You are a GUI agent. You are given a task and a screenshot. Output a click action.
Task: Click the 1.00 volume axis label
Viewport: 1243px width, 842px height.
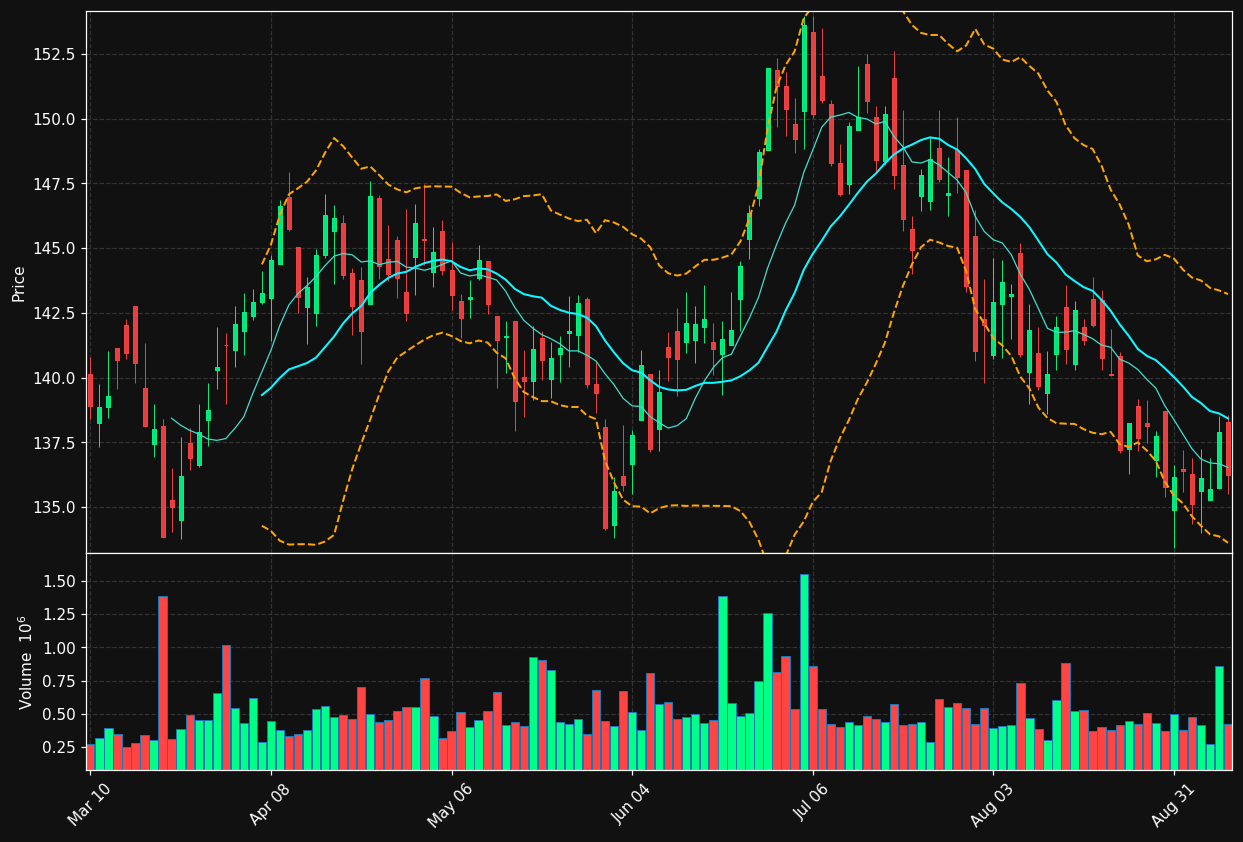click(x=59, y=648)
